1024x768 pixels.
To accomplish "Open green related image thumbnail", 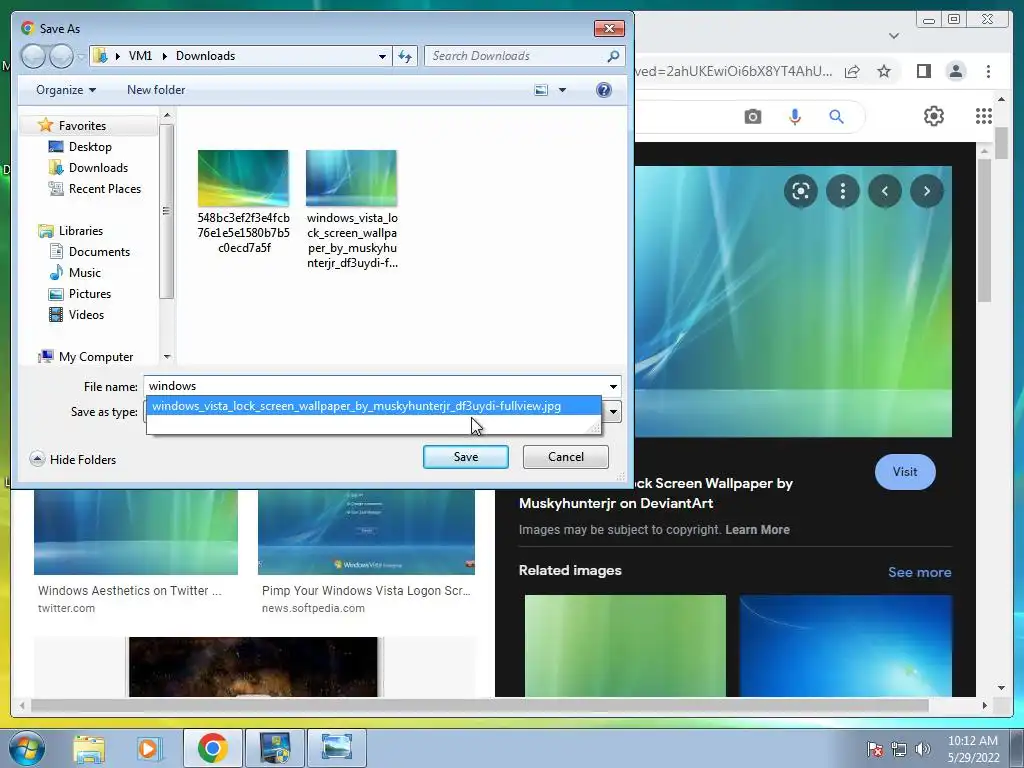I will 625,645.
